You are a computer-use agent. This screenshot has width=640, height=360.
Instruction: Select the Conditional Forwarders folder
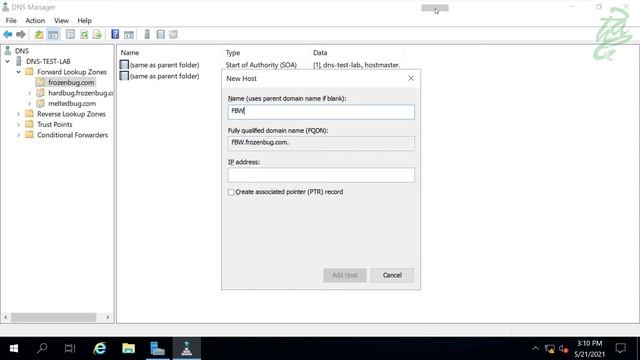[x=72, y=135]
